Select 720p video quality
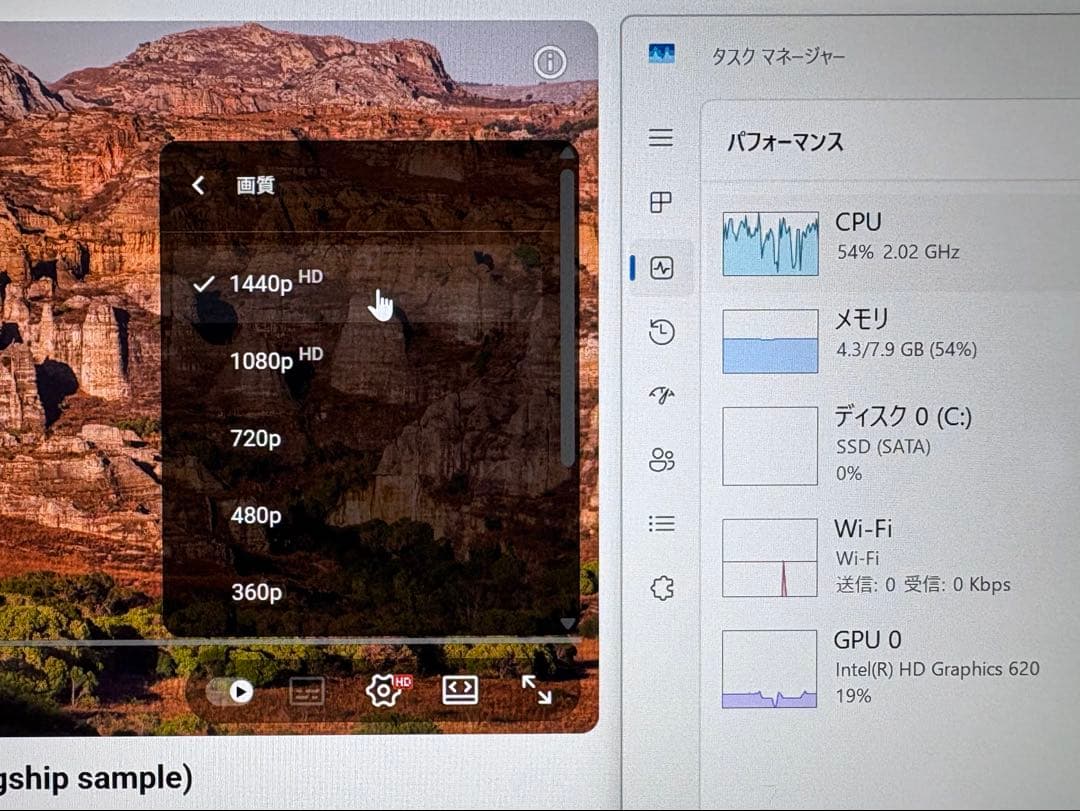Viewport: 1080px width, 811px height. click(255, 438)
